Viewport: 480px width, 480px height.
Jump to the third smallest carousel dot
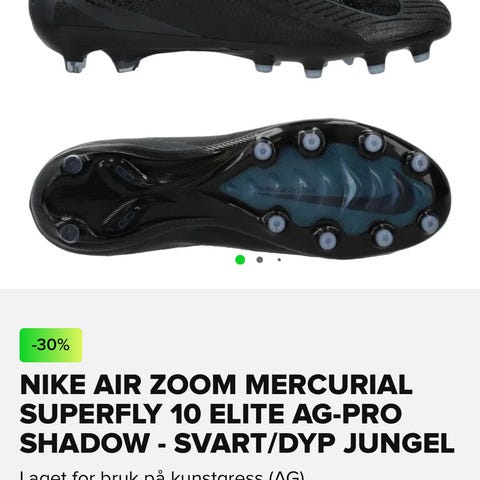coord(279,260)
